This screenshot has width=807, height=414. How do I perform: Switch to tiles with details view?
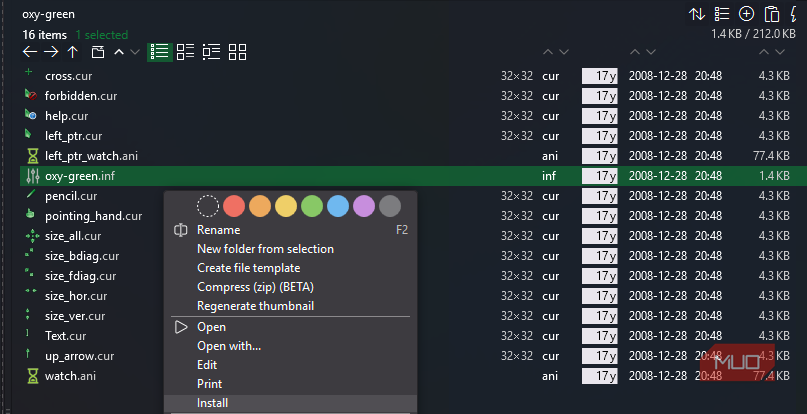point(212,51)
